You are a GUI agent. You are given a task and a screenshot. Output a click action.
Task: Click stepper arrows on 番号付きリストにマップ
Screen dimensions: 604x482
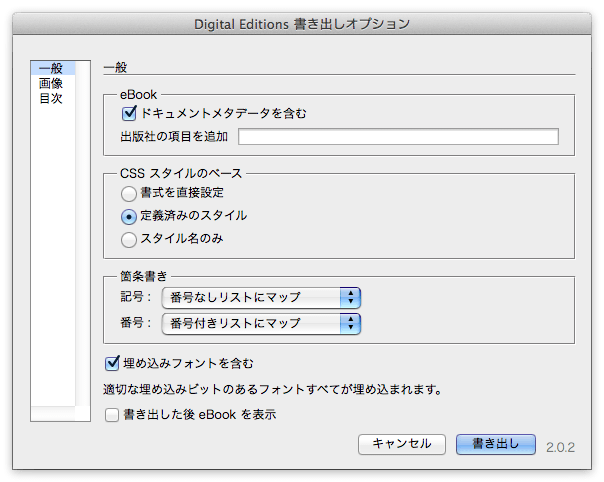click(351, 323)
